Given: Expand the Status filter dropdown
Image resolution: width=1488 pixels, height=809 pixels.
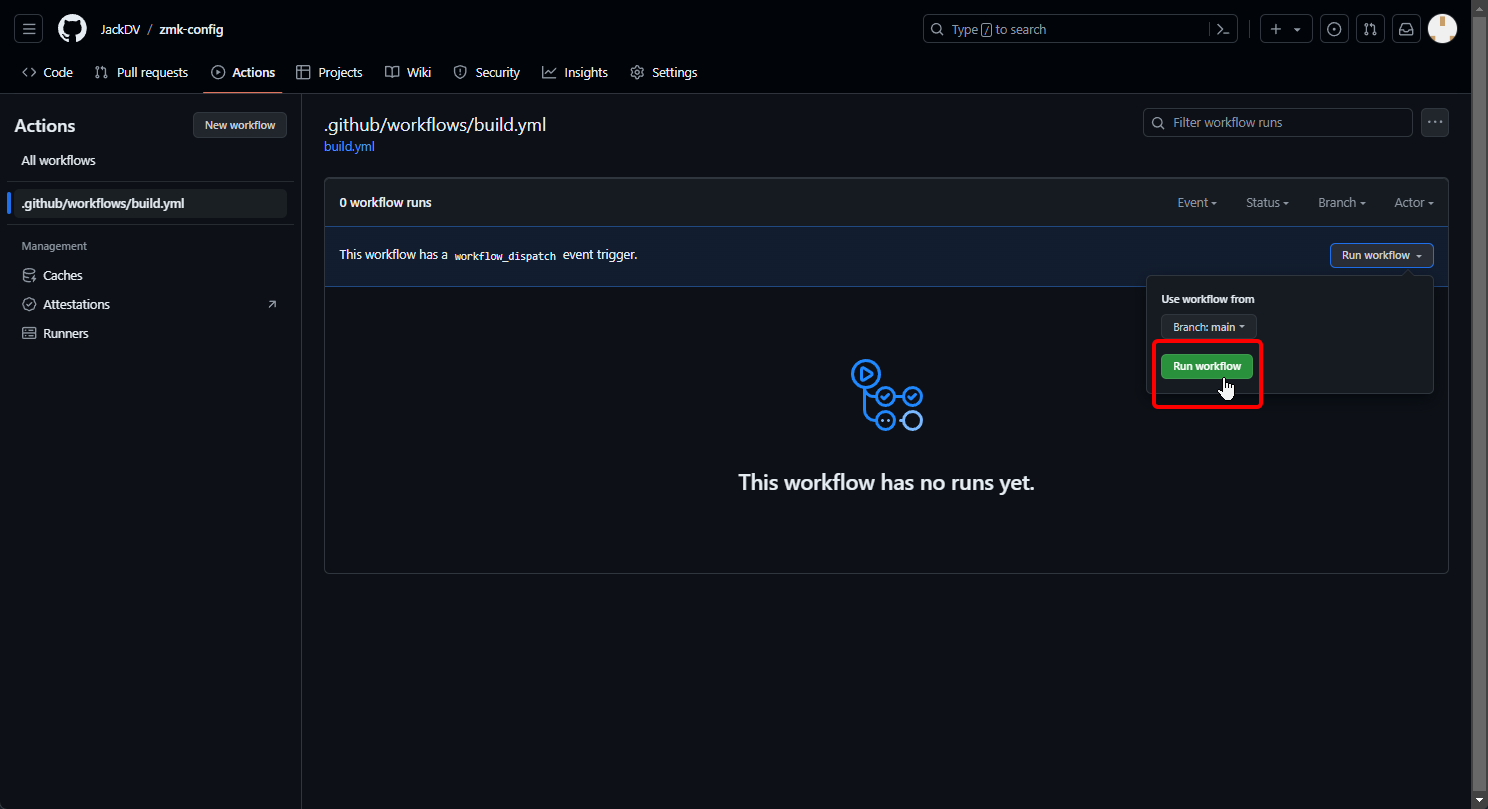Looking at the screenshot, I should pos(1266,203).
